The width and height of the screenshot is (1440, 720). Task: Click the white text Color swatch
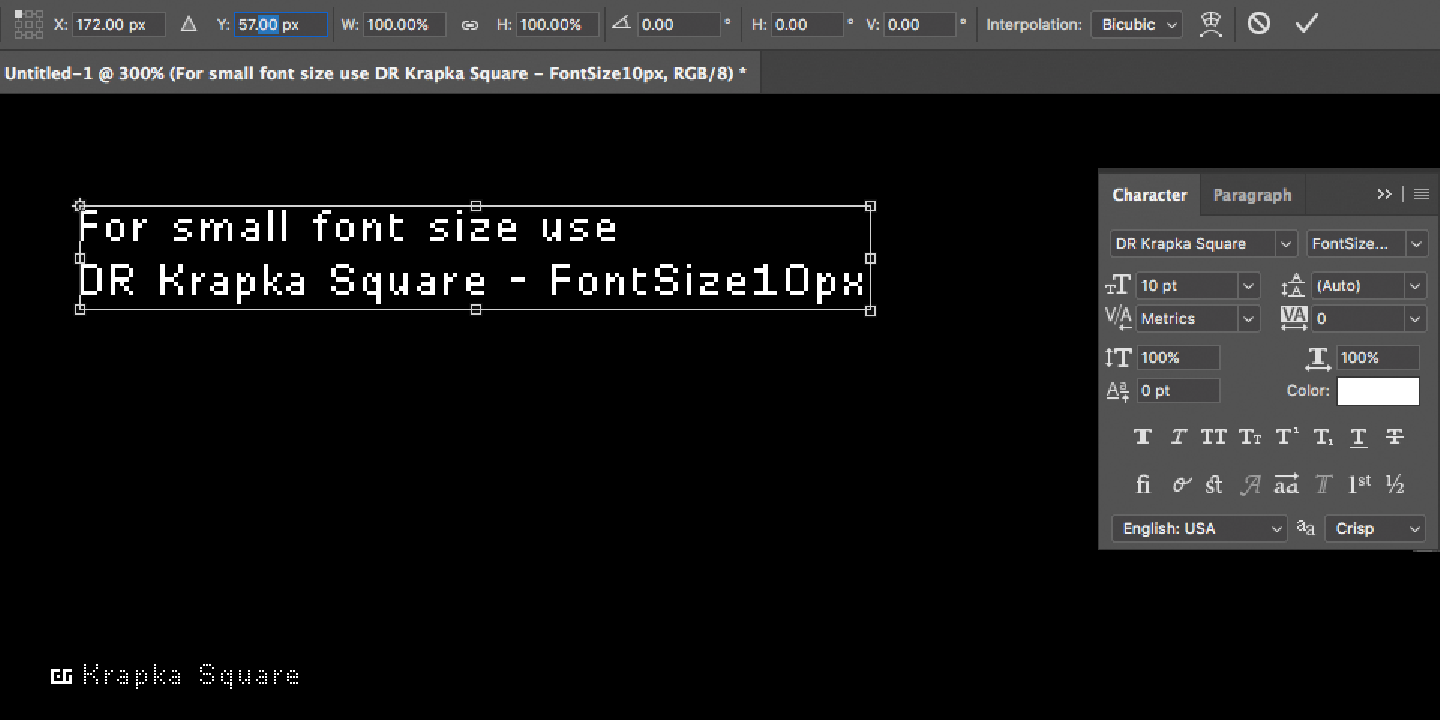pos(1378,391)
